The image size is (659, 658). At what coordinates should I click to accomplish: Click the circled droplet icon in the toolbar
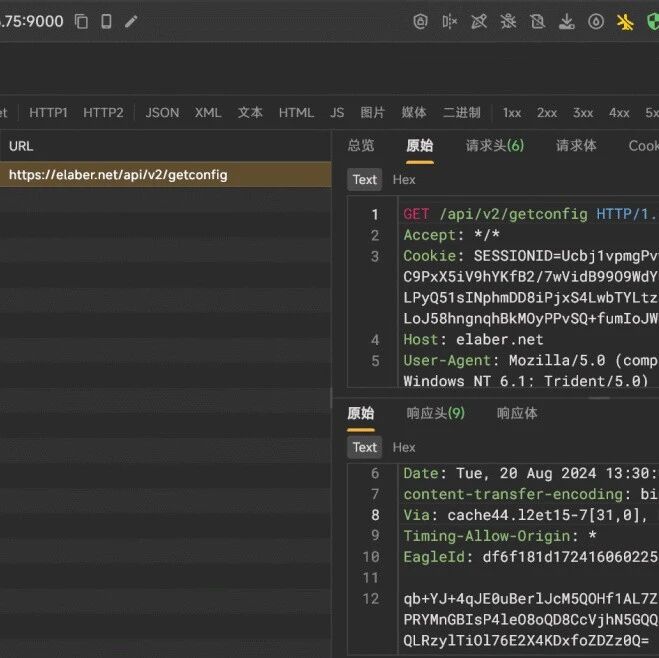click(x=596, y=21)
